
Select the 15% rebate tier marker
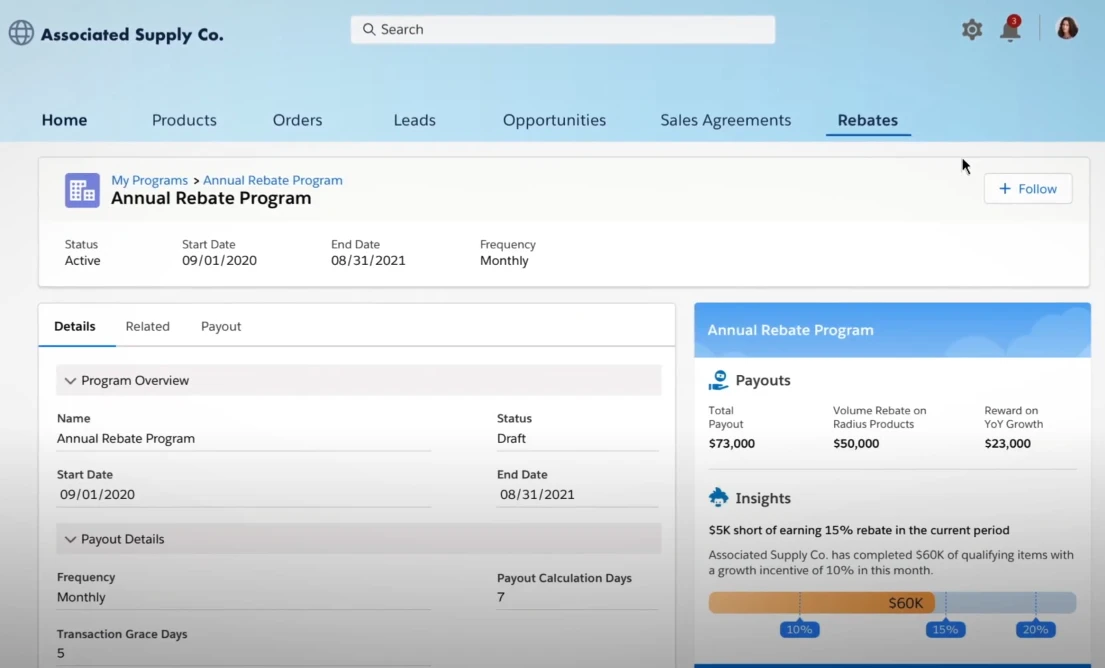945,629
